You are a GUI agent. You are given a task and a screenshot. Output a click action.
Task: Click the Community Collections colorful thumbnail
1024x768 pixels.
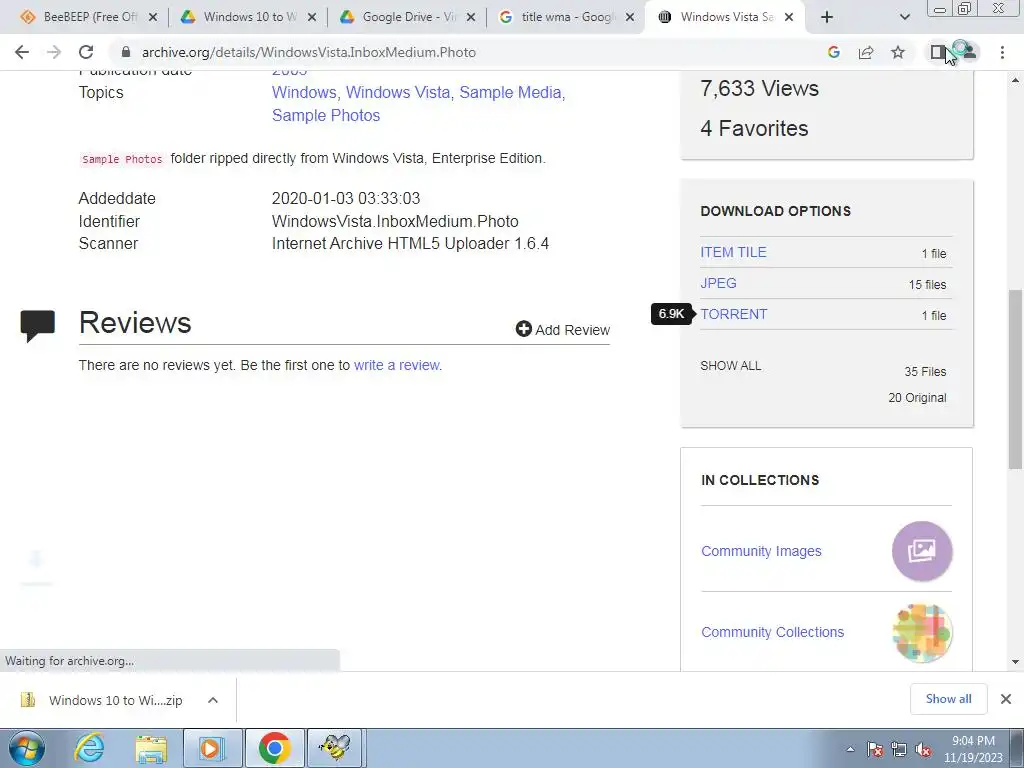tap(921, 632)
